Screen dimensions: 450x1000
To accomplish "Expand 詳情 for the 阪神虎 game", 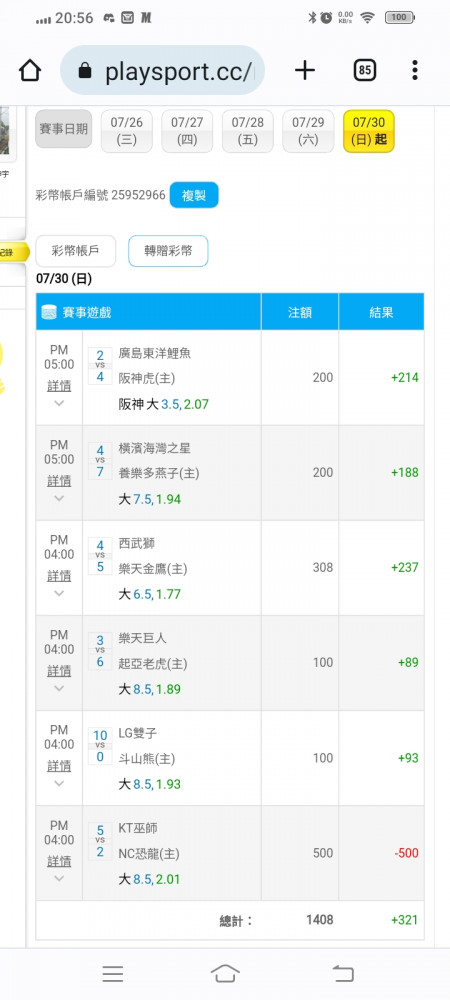I will tap(59, 386).
